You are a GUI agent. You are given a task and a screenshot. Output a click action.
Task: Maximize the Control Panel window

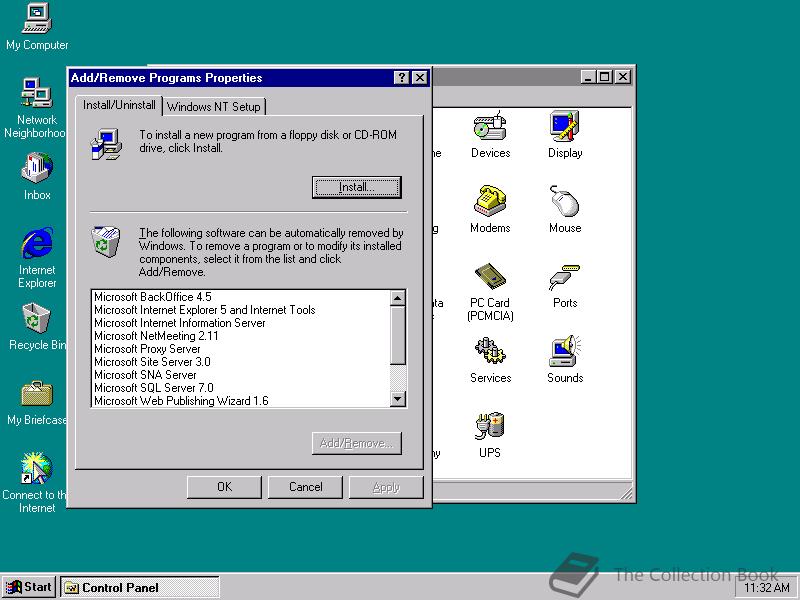coord(605,77)
